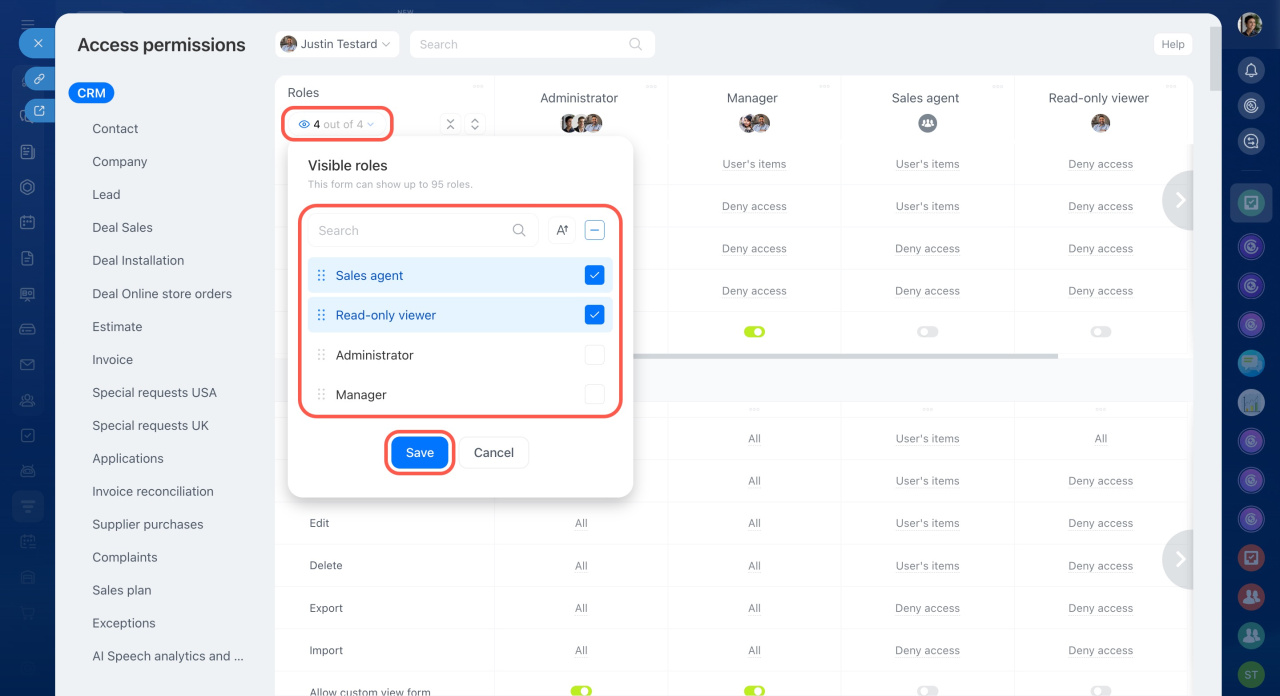Select Deal Sales in the sidebar
The image size is (1280, 696).
[122, 227]
